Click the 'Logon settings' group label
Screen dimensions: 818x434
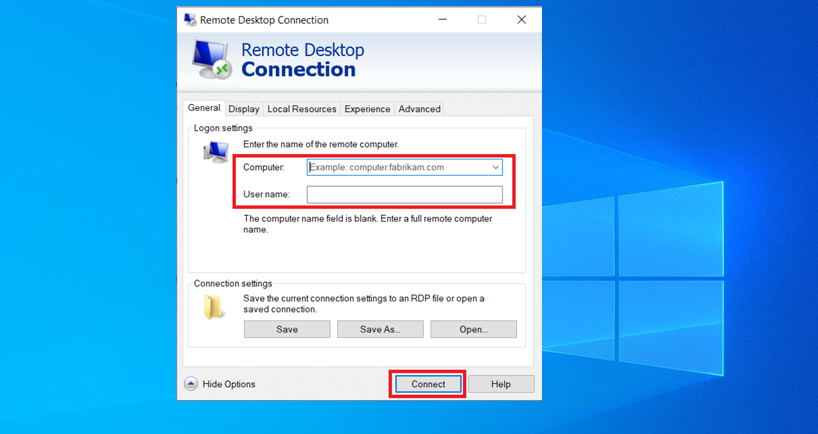[223, 128]
